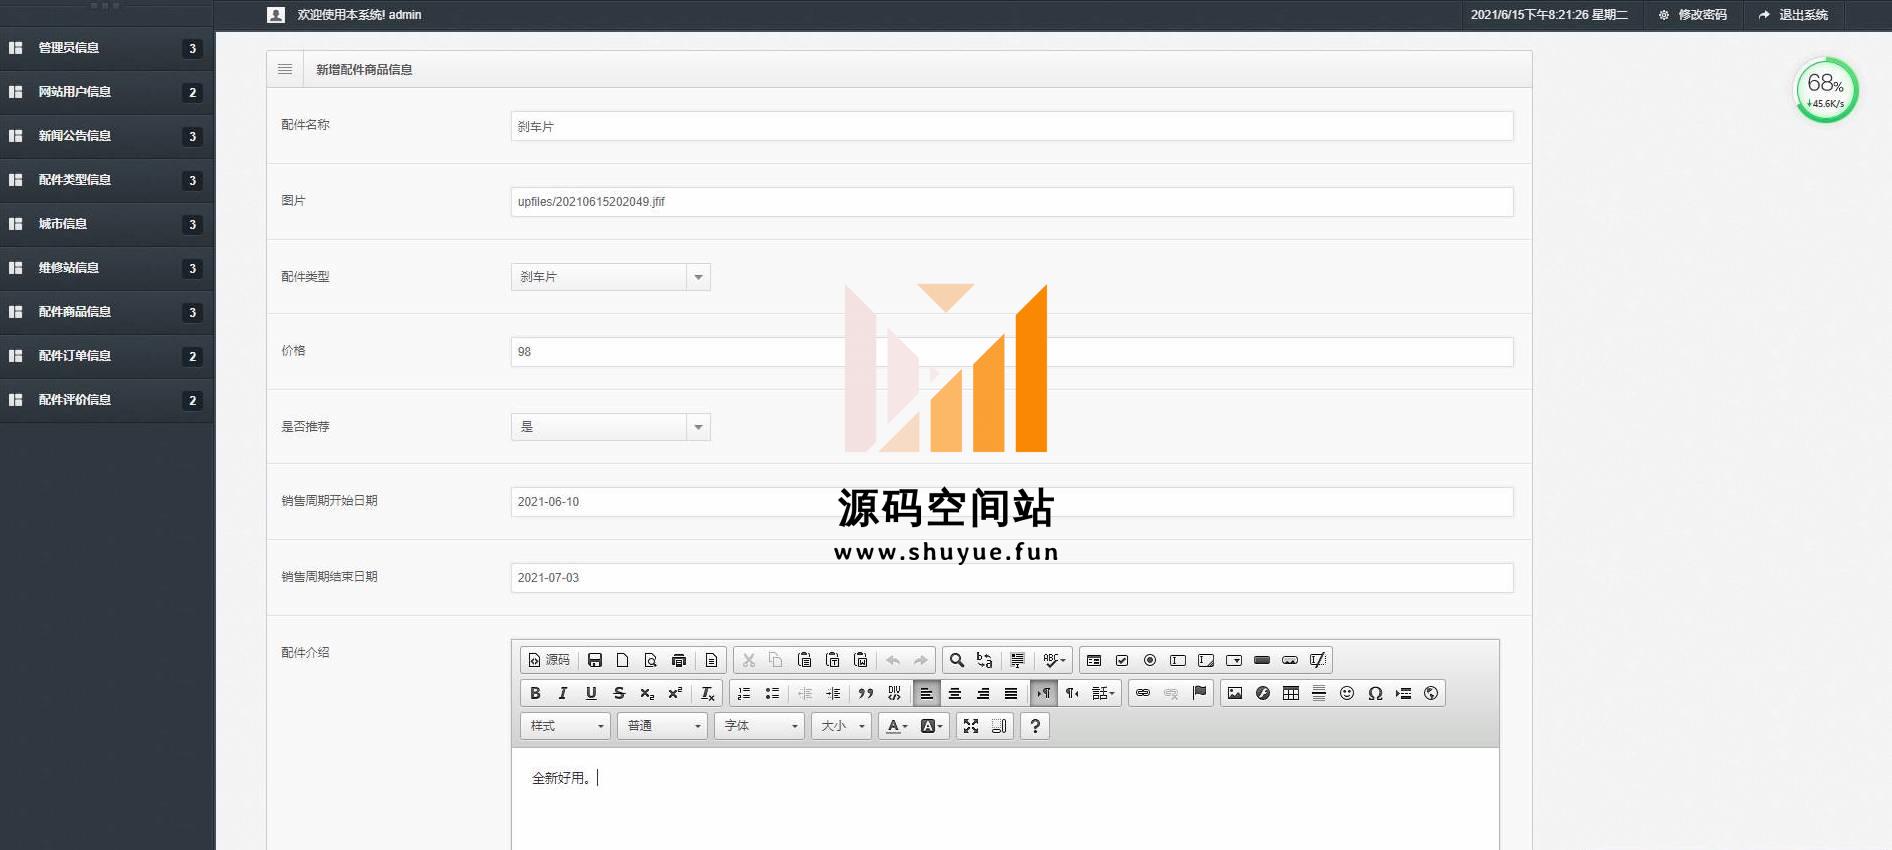Click Paste from Word icon
The image size is (1892, 850).
(x=860, y=660)
